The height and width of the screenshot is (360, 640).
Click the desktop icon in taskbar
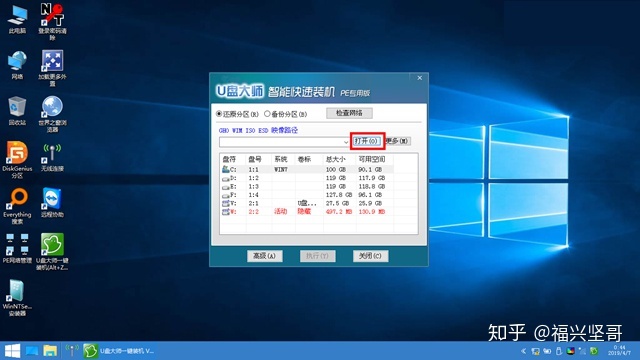tap(32, 351)
